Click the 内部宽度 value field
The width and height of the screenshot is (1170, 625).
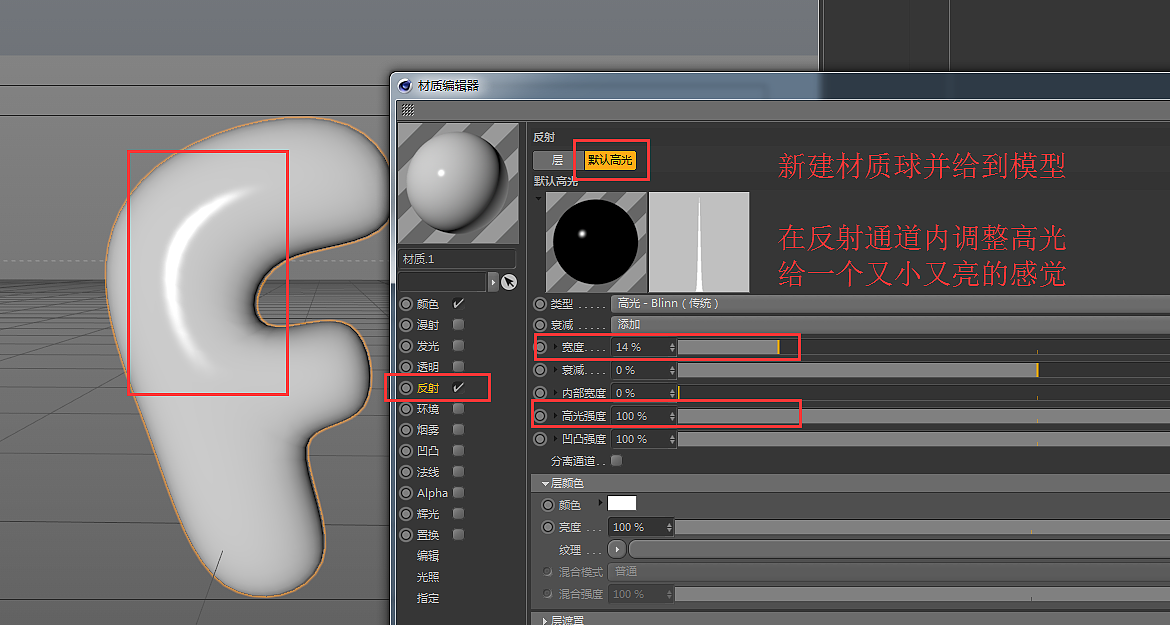click(639, 392)
